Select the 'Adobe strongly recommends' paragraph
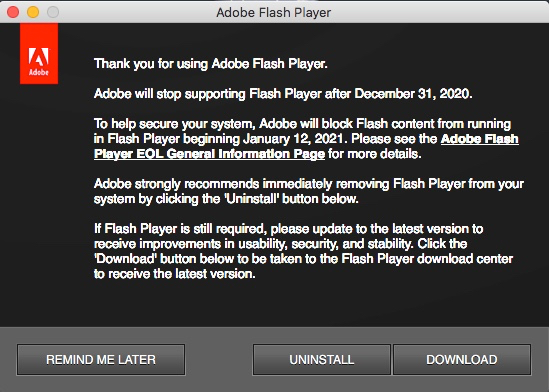Image resolution: width=549 pixels, height=392 pixels. click(309, 191)
